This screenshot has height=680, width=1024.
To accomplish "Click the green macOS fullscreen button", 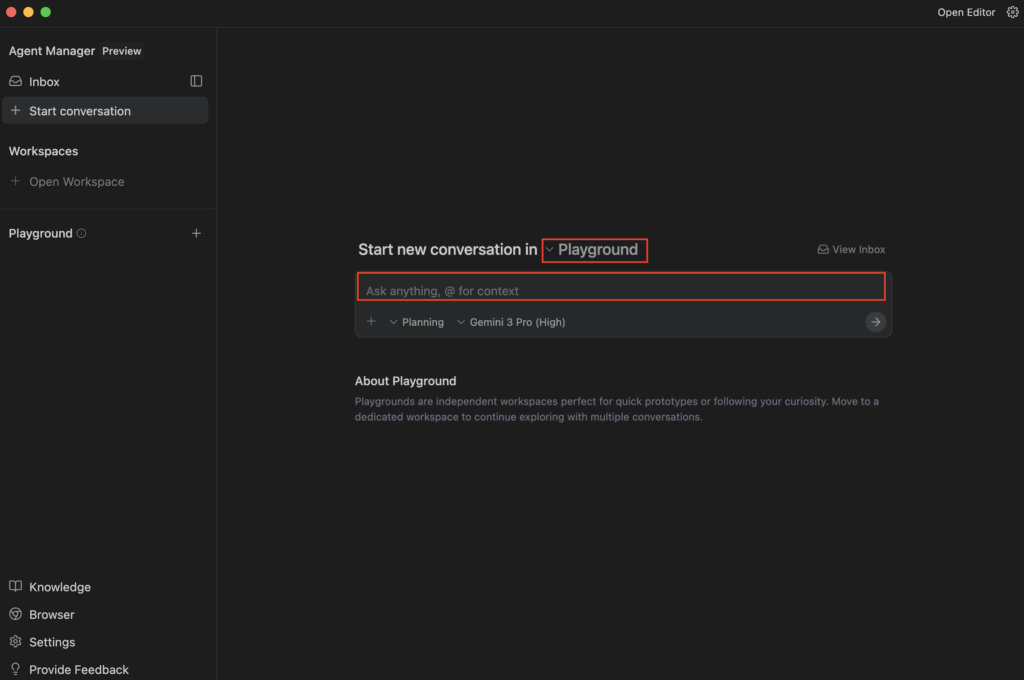I will click(46, 12).
